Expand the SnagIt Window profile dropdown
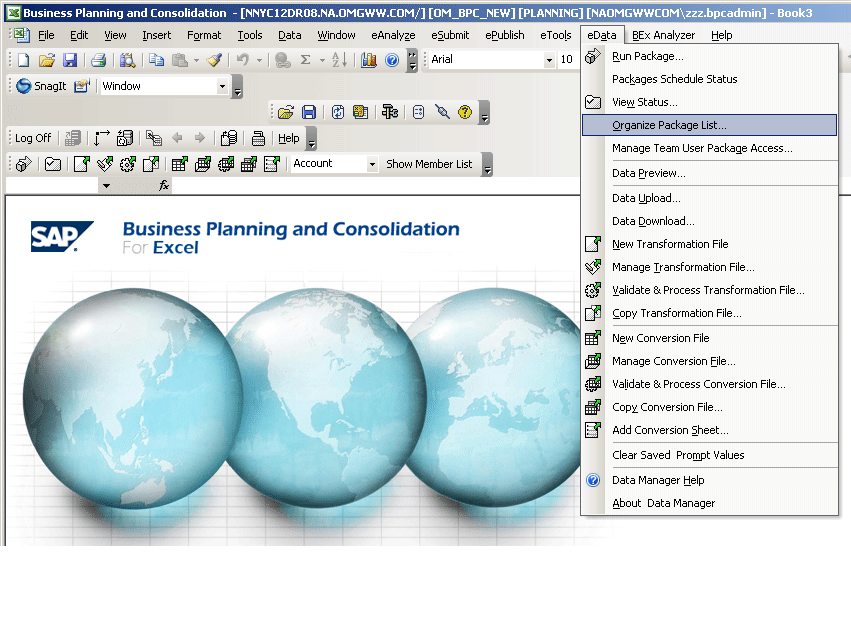This screenshot has height=634, width=851. (222, 87)
